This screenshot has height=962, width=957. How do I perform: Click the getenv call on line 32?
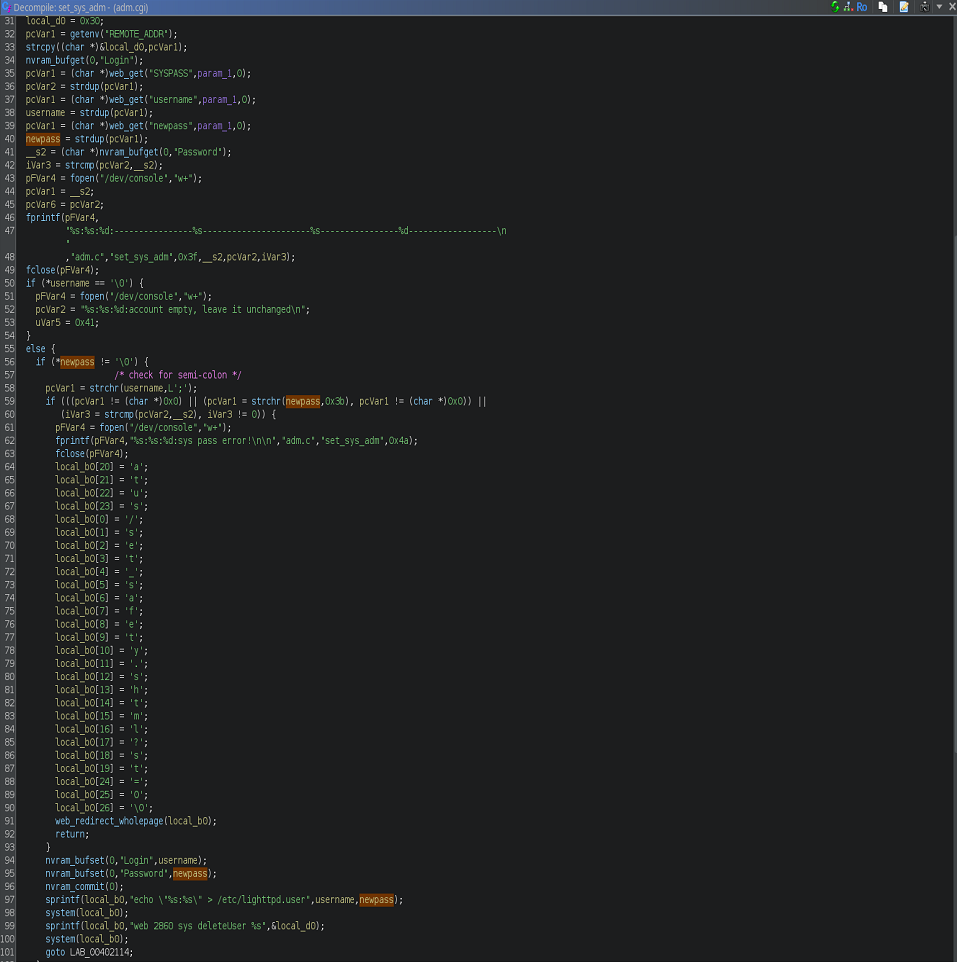84,34
